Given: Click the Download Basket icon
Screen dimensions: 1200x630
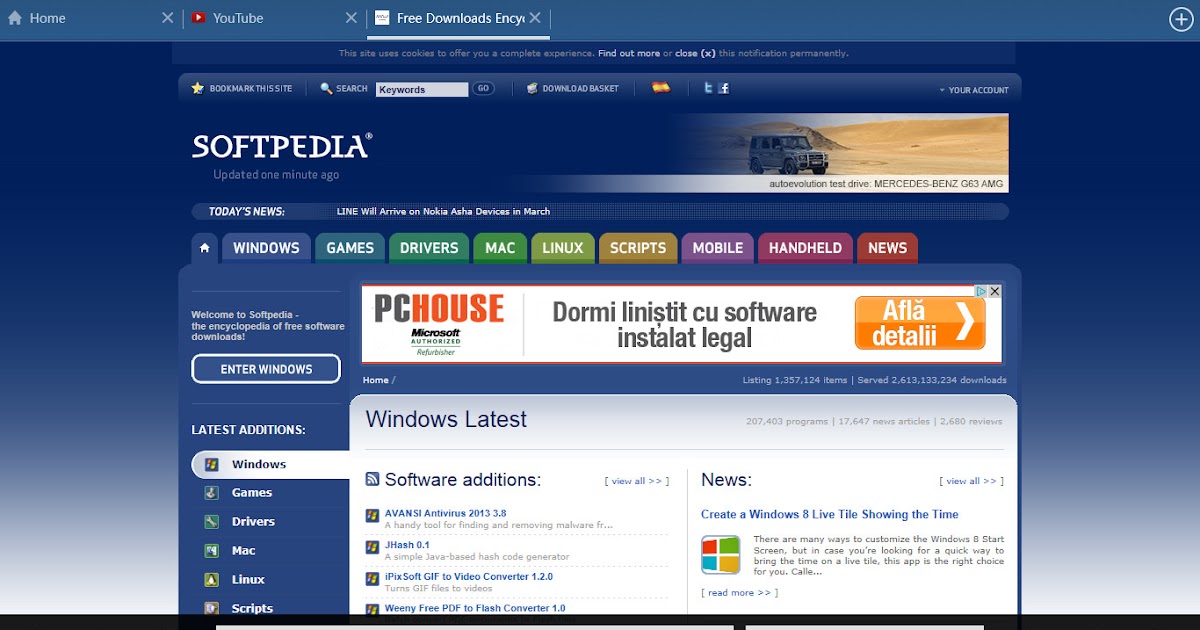Looking at the screenshot, I should (533, 88).
